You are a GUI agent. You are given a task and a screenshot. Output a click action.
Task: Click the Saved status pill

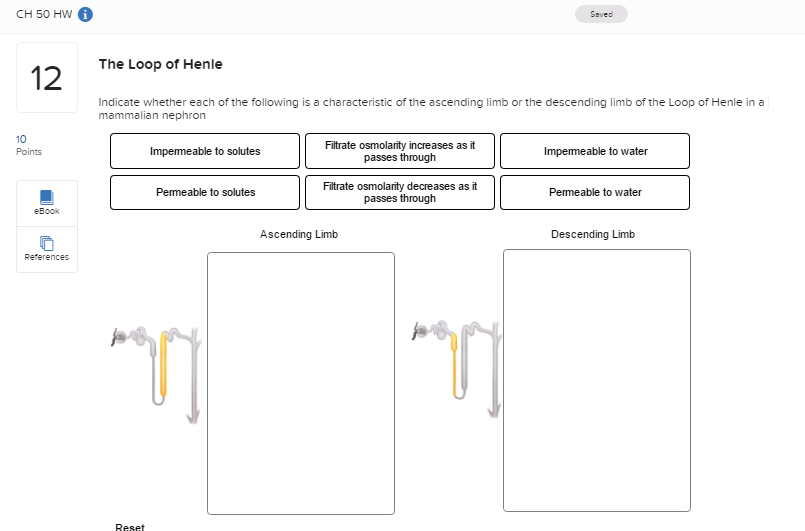(x=601, y=14)
